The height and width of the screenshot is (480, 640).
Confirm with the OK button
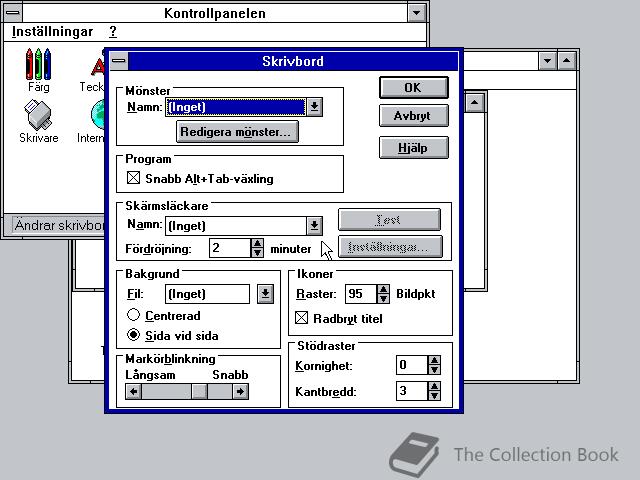pos(413,87)
